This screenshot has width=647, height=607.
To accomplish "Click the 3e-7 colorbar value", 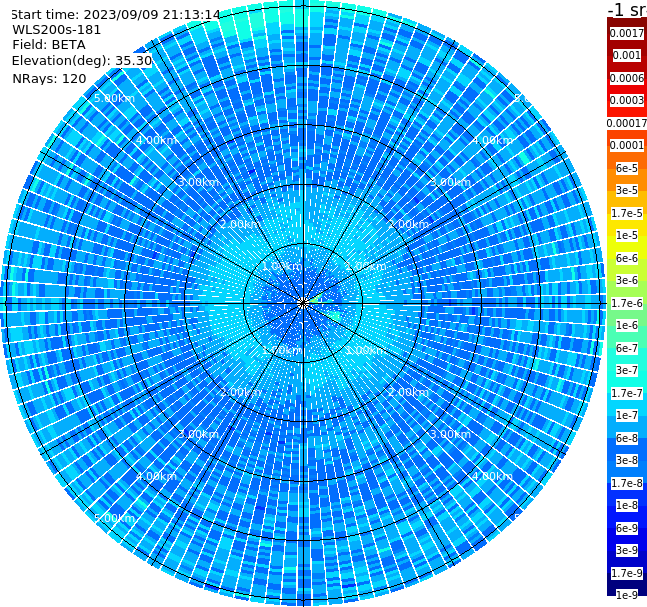I will coord(627,370).
